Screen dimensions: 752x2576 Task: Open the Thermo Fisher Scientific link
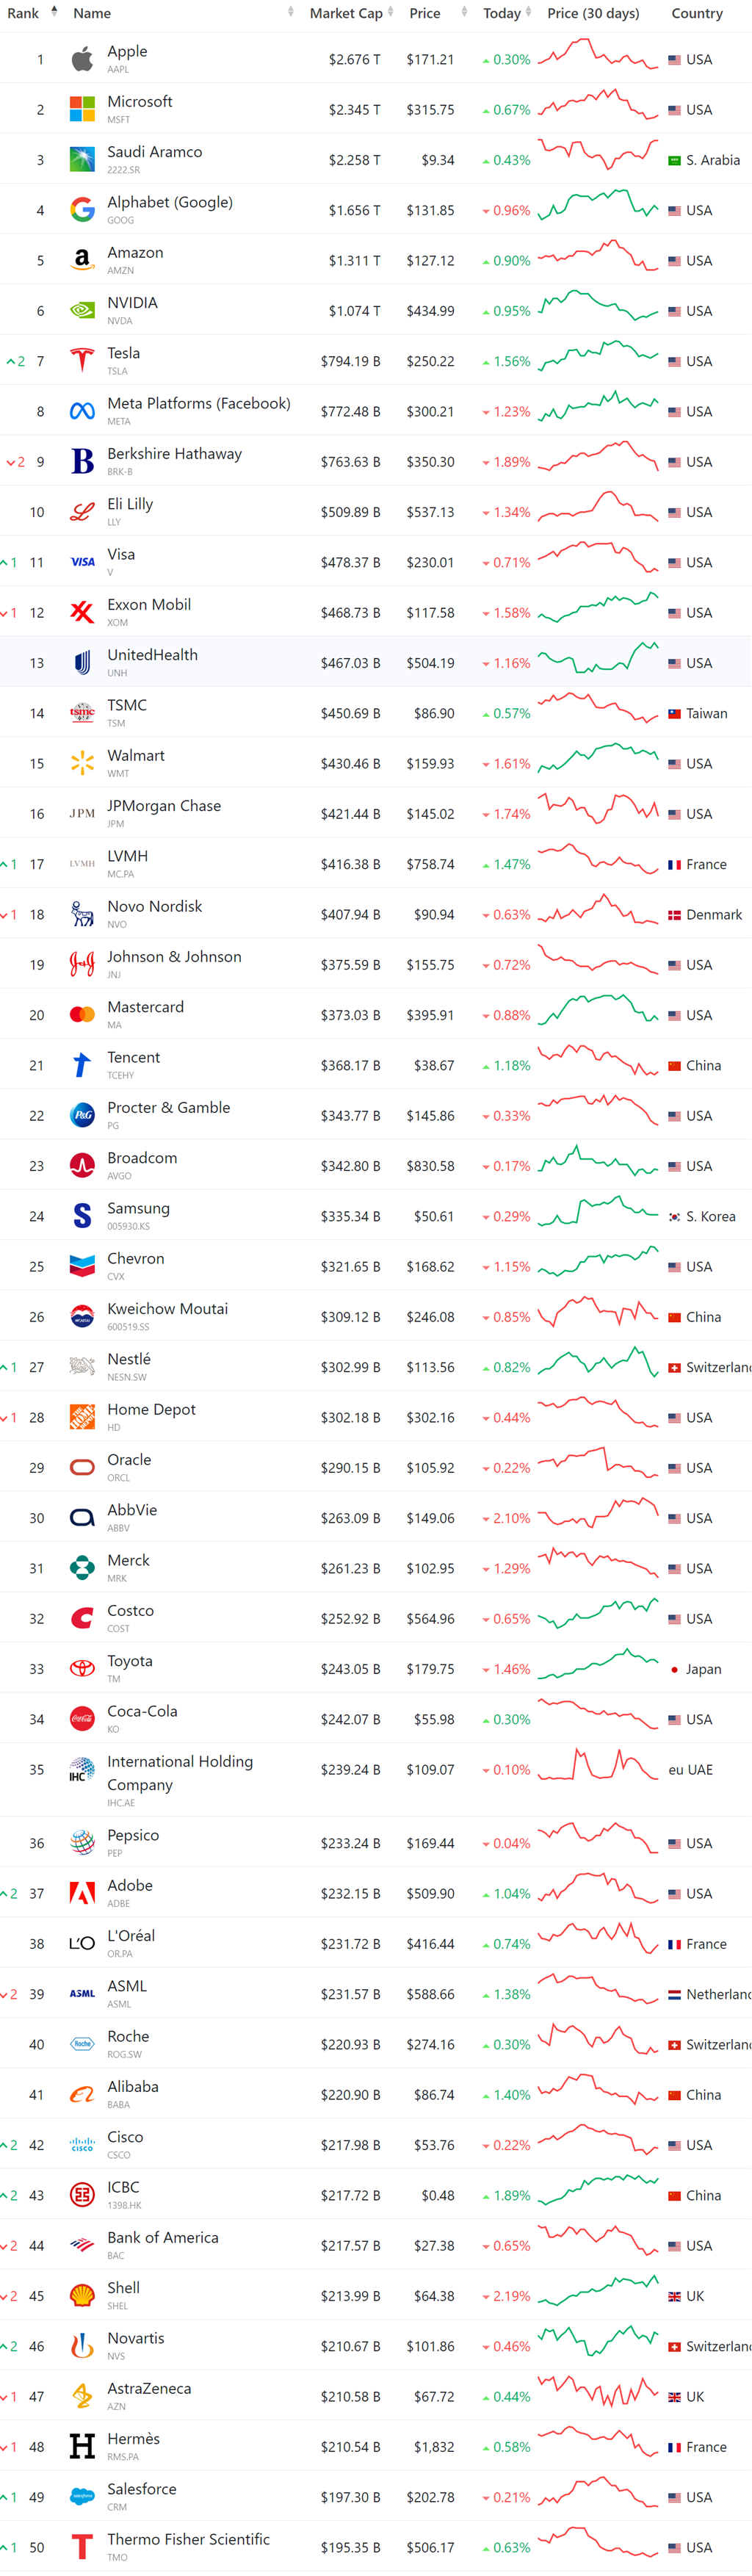[188, 2539]
